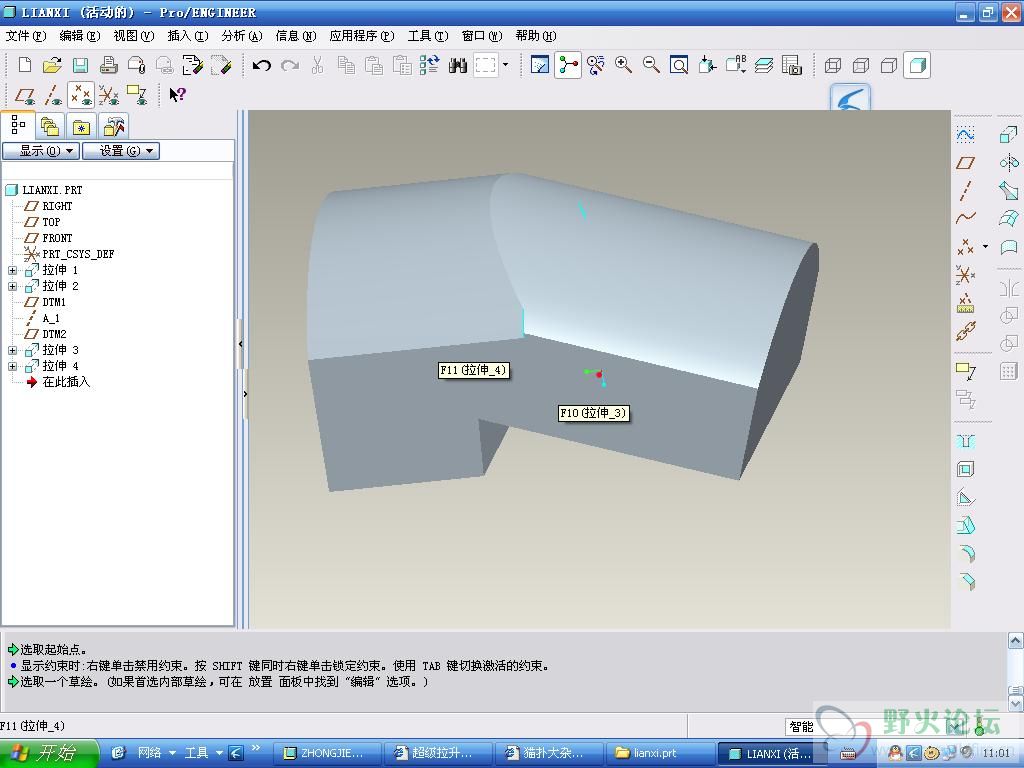
Task: Open the 视图(V) menu
Action: point(134,36)
